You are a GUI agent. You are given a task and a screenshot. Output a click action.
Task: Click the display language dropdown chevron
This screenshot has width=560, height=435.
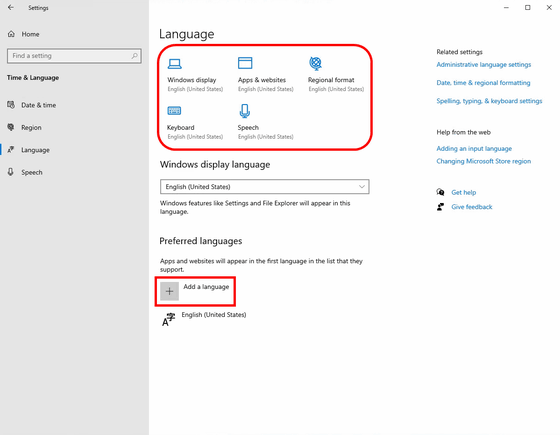coord(361,187)
